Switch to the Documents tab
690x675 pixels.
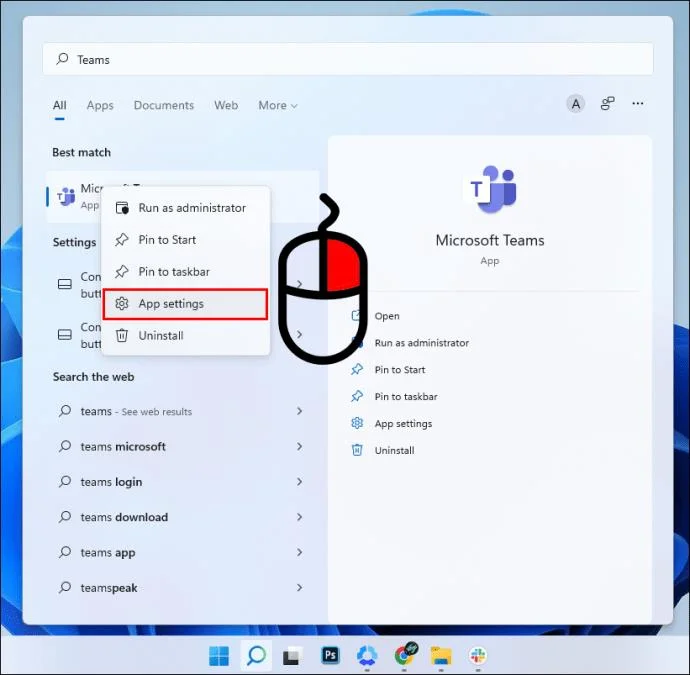[x=164, y=105]
